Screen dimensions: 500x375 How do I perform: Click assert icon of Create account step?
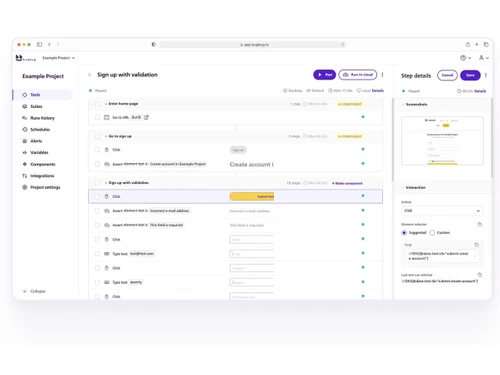click(x=107, y=164)
